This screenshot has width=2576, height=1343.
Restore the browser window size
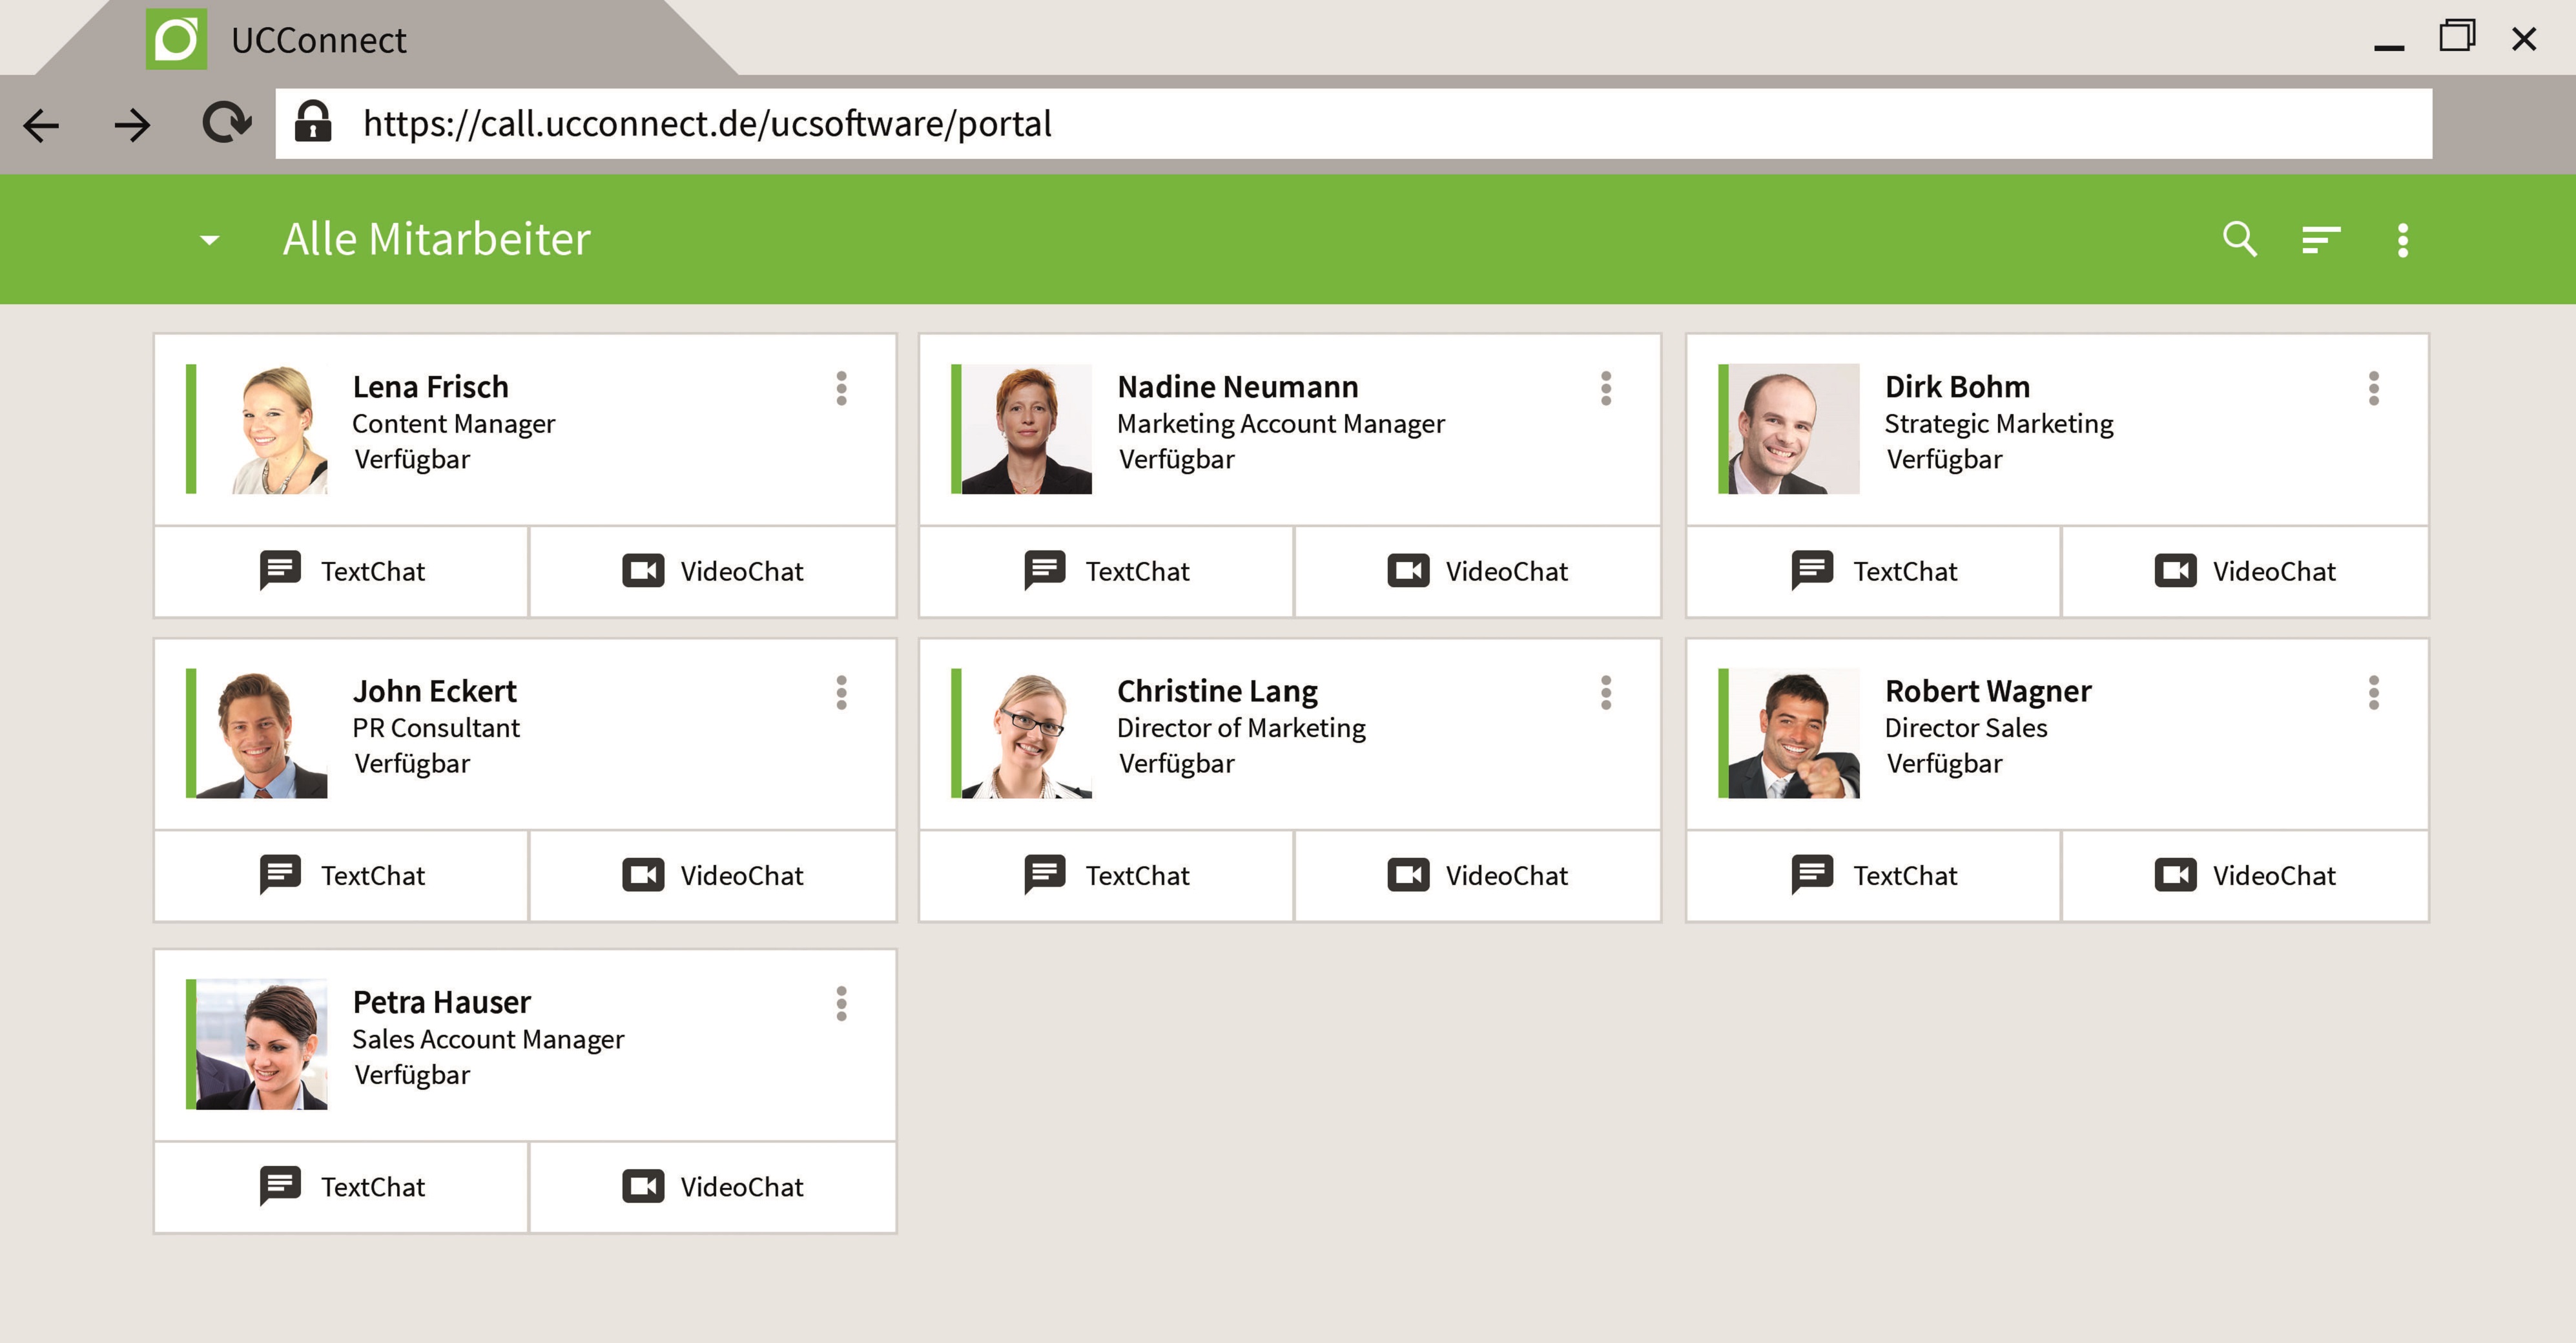pyautogui.click(x=2457, y=36)
